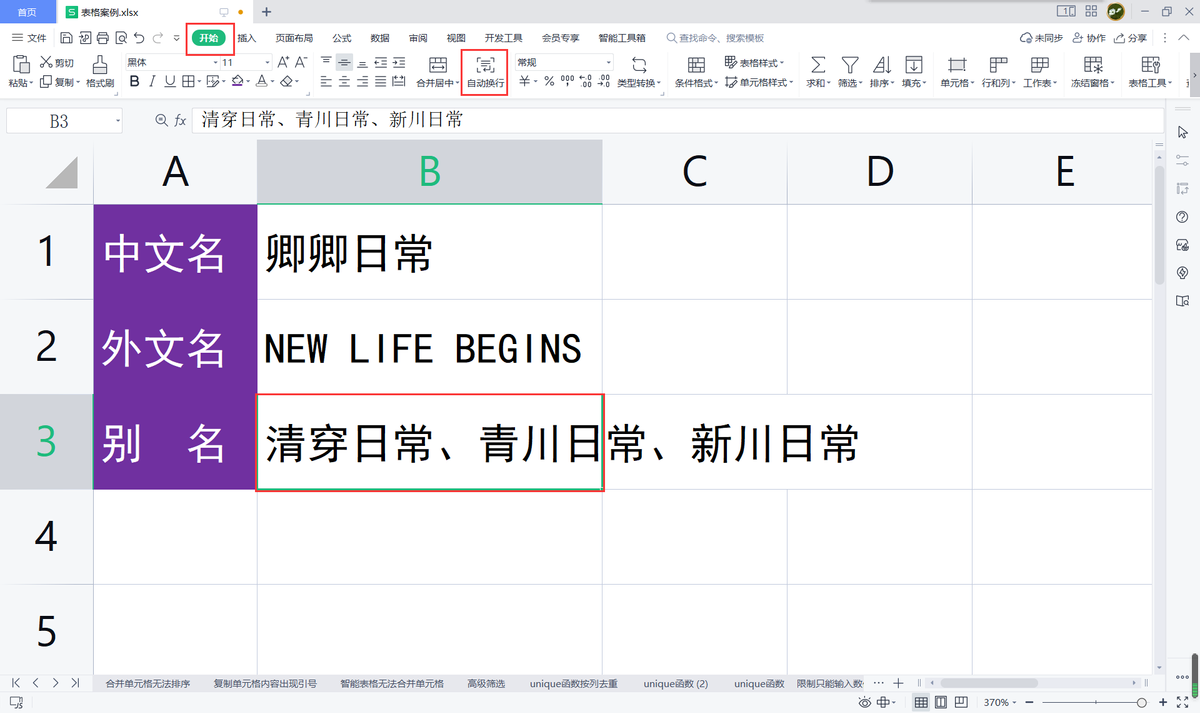Toggle Italic formatting
This screenshot has height=713, width=1200.
153,81
